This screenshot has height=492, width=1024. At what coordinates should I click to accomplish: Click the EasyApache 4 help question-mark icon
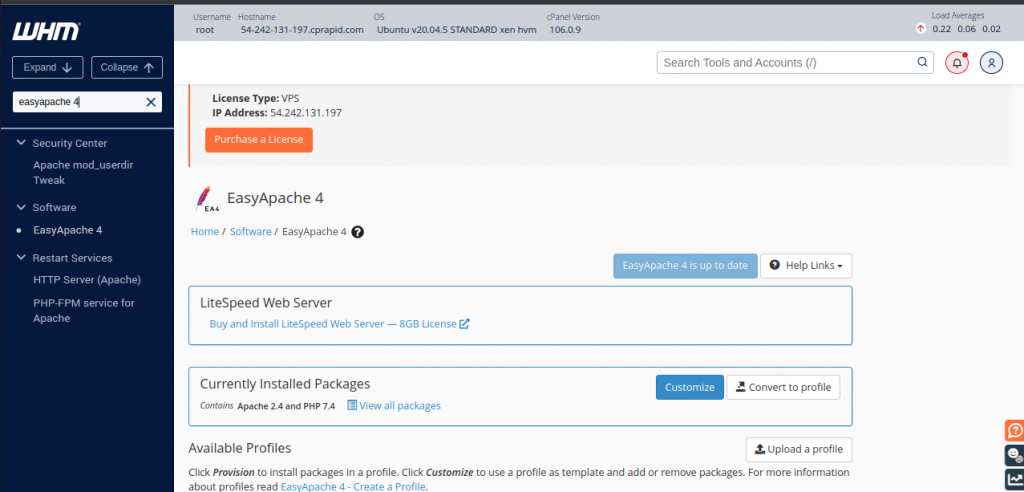click(x=357, y=231)
